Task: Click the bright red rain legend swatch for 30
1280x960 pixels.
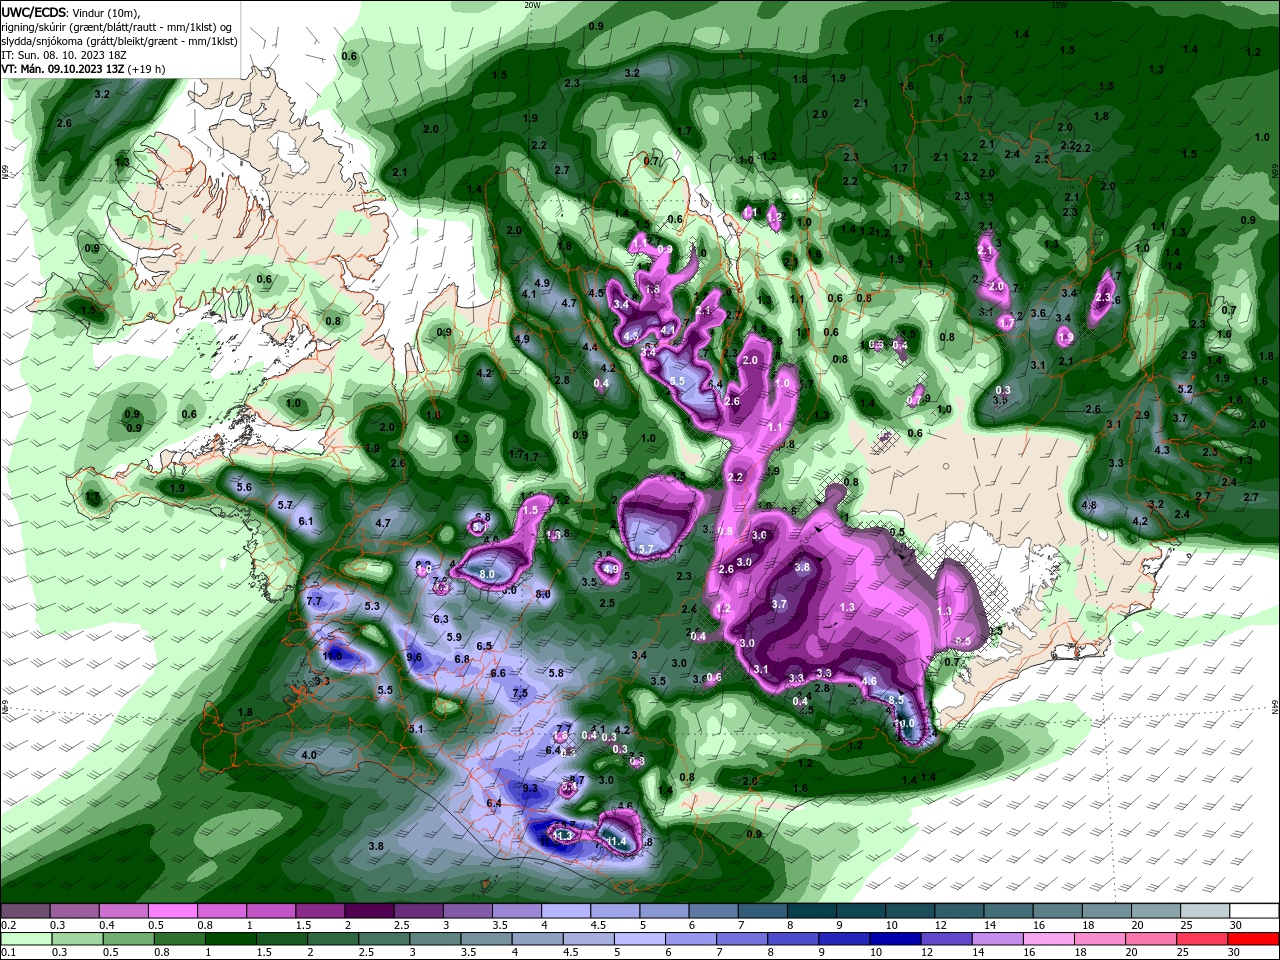Action: (x=1255, y=938)
